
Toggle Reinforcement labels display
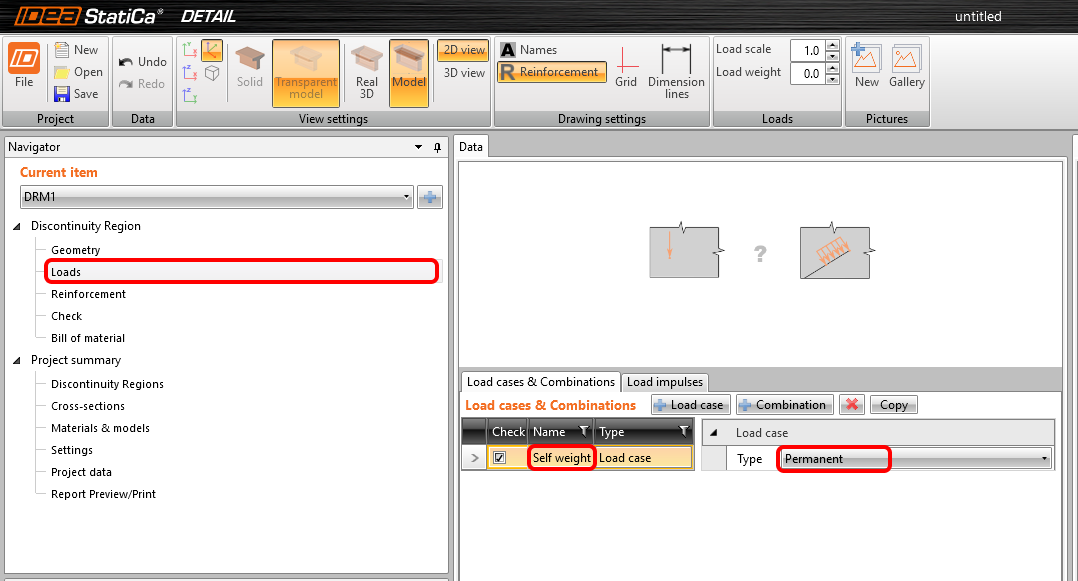(x=551, y=72)
